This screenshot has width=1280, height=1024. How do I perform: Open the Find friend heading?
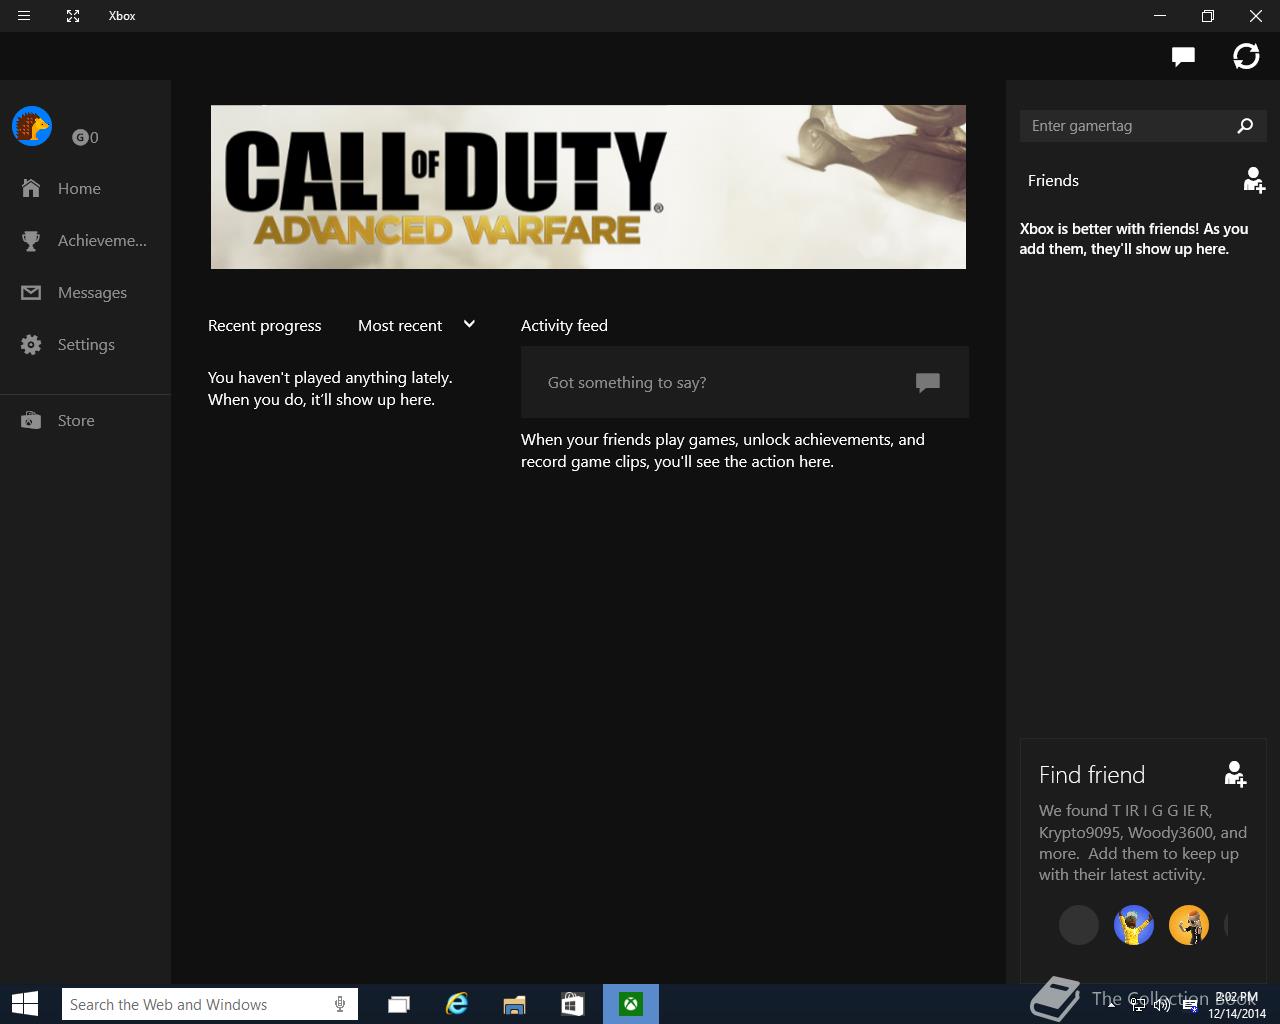pyautogui.click(x=1092, y=775)
